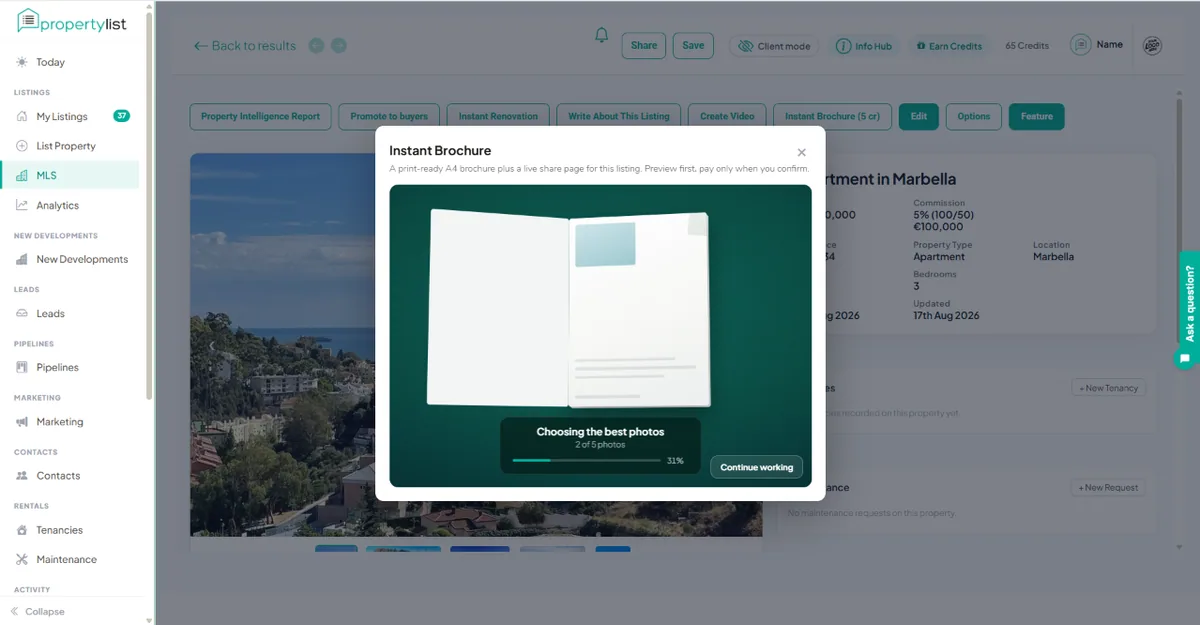This screenshot has width=1200, height=625.
Task: Go to next listing arrow
Action: 339,45
